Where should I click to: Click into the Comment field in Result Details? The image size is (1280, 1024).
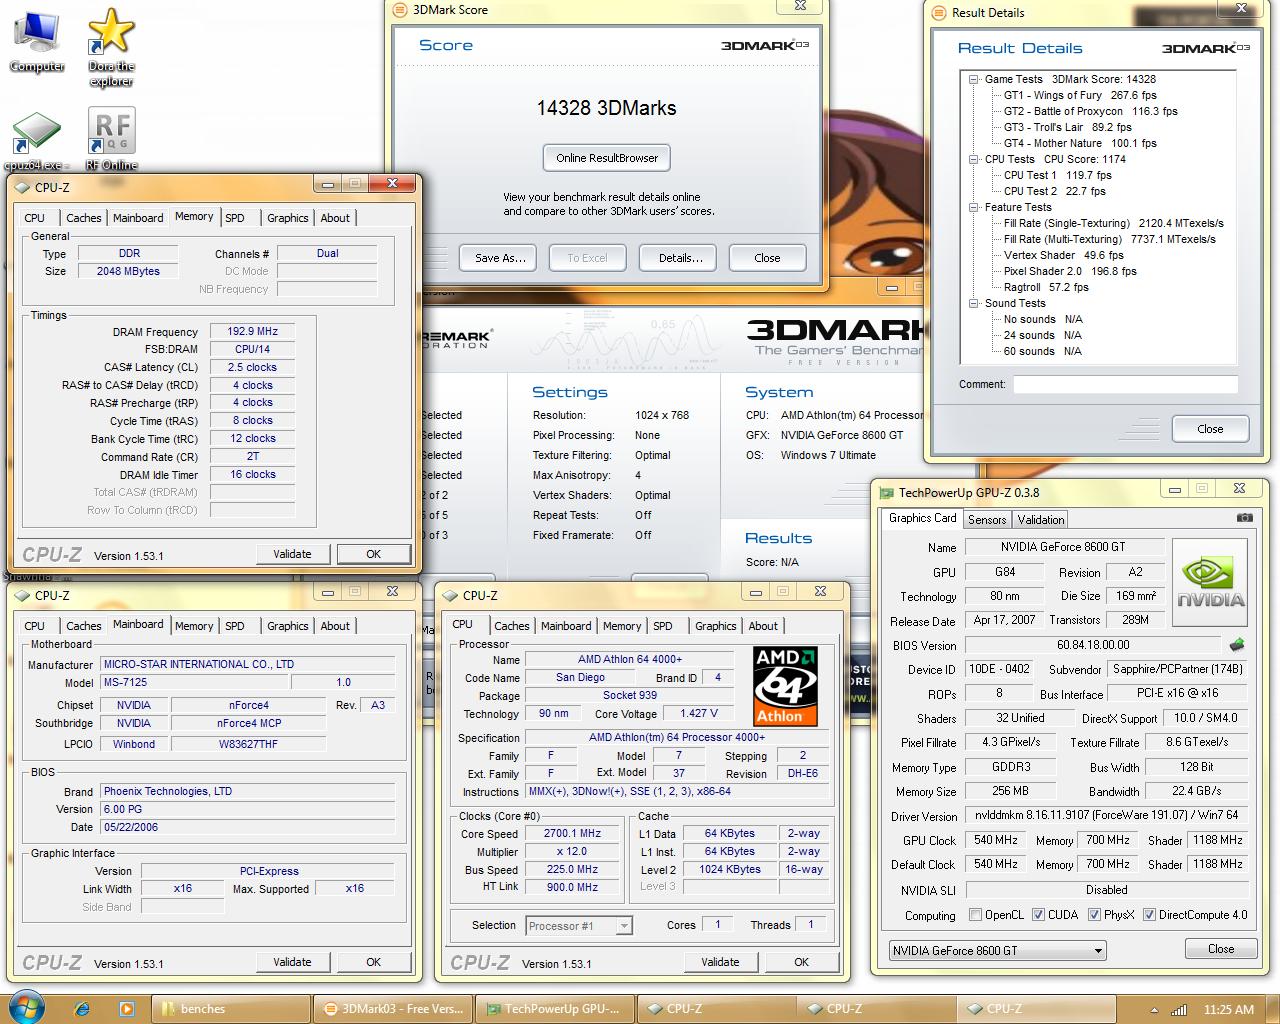tap(1125, 385)
